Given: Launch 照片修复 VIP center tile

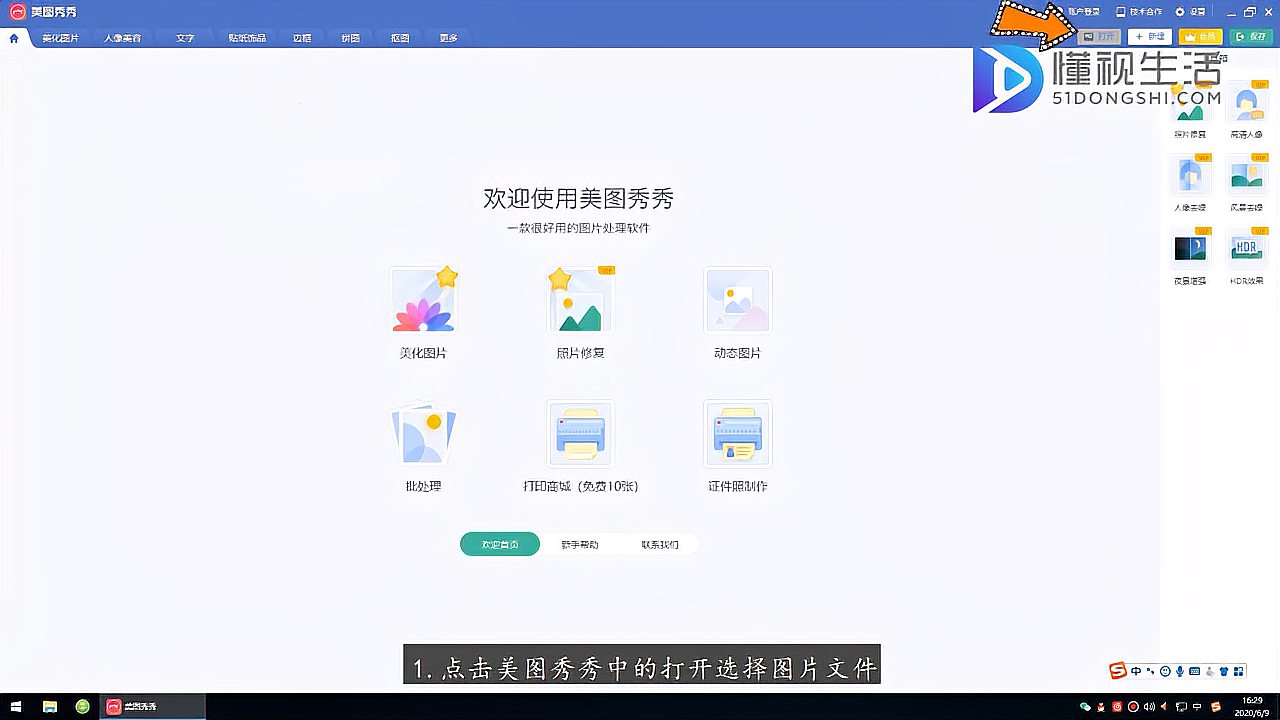Looking at the screenshot, I should 580,300.
